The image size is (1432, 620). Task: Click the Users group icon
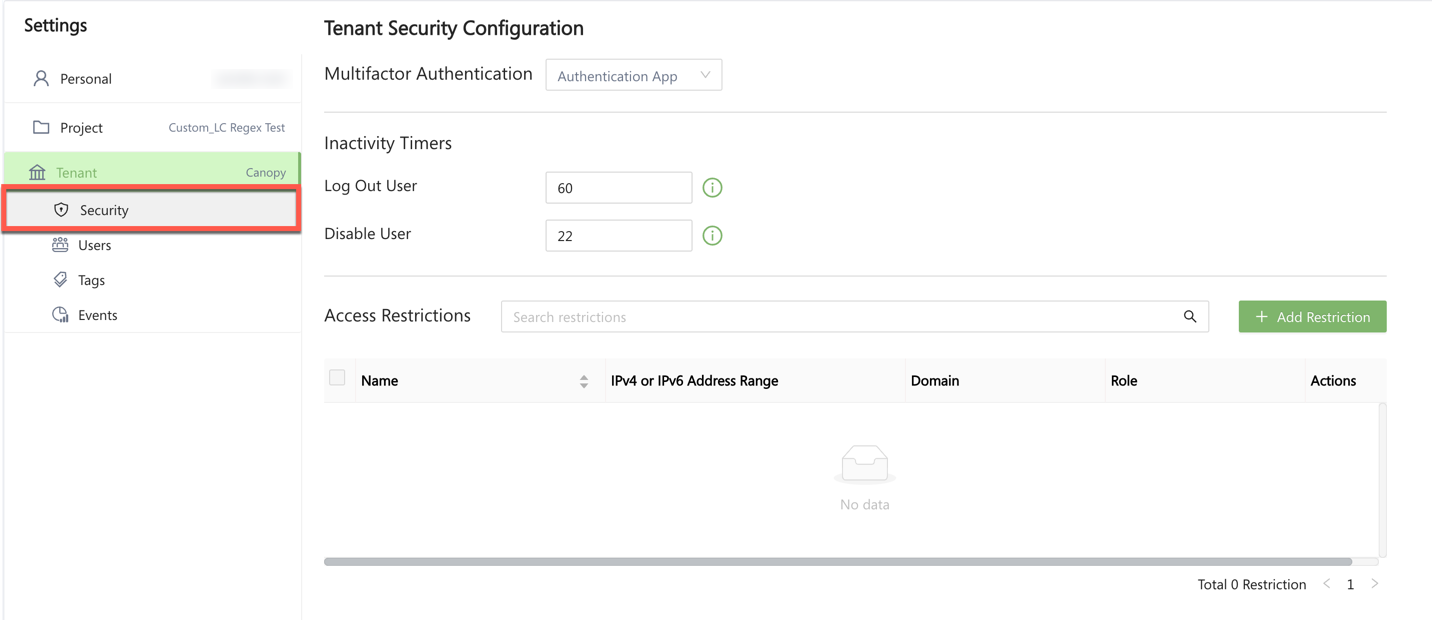[60, 245]
